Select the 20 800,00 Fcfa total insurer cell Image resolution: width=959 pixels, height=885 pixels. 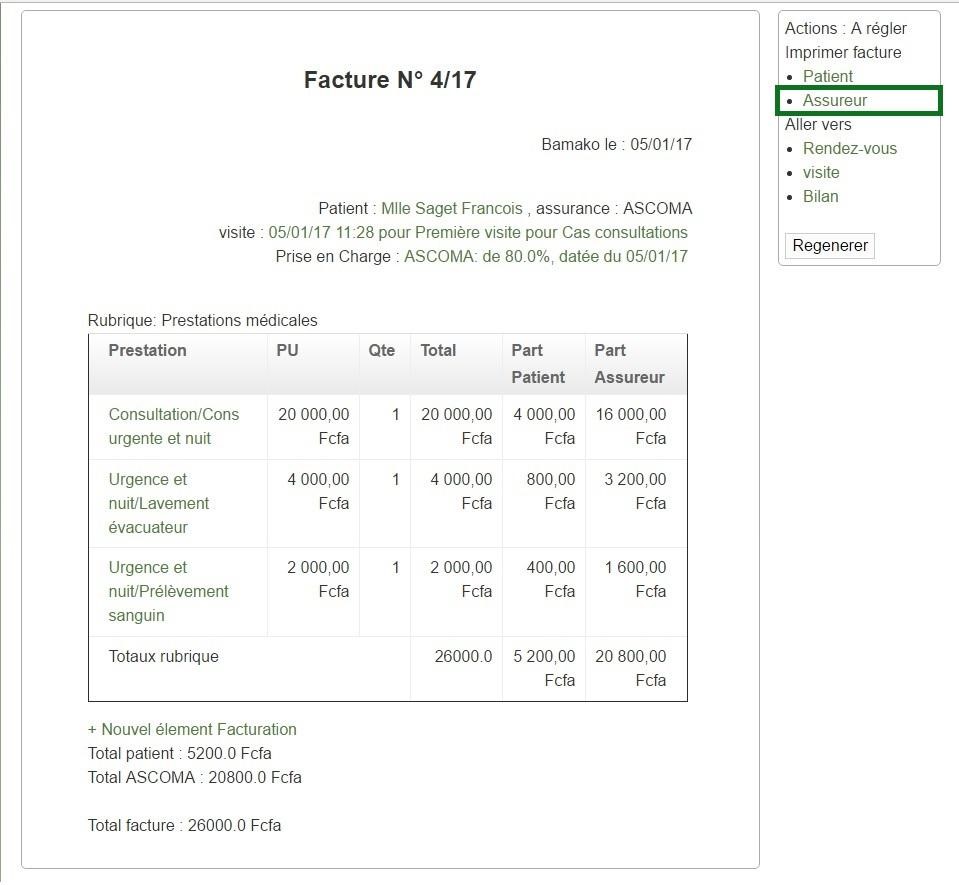(x=636, y=668)
